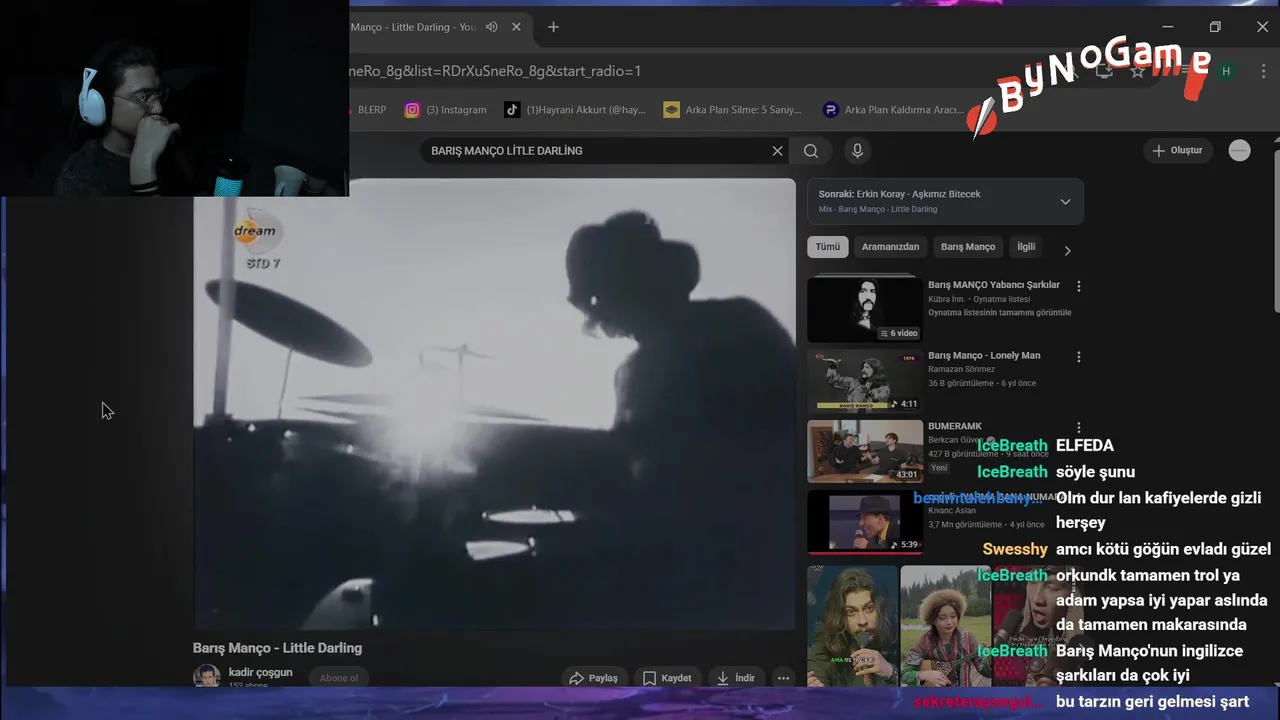The height and width of the screenshot is (720, 1280).
Task: Start voice search with microphone icon
Action: tap(856, 151)
